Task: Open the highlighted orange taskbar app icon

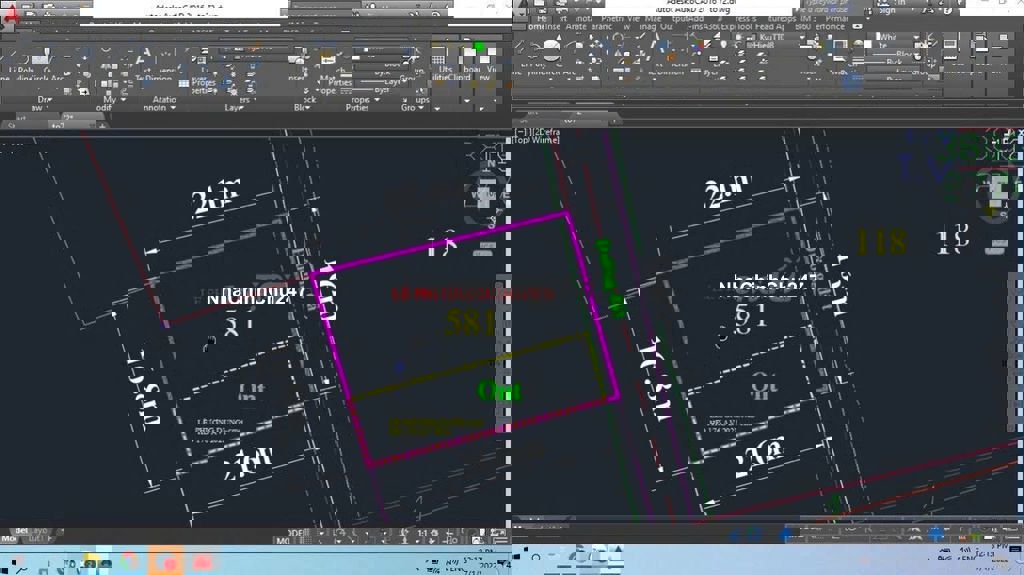Action: point(166,561)
